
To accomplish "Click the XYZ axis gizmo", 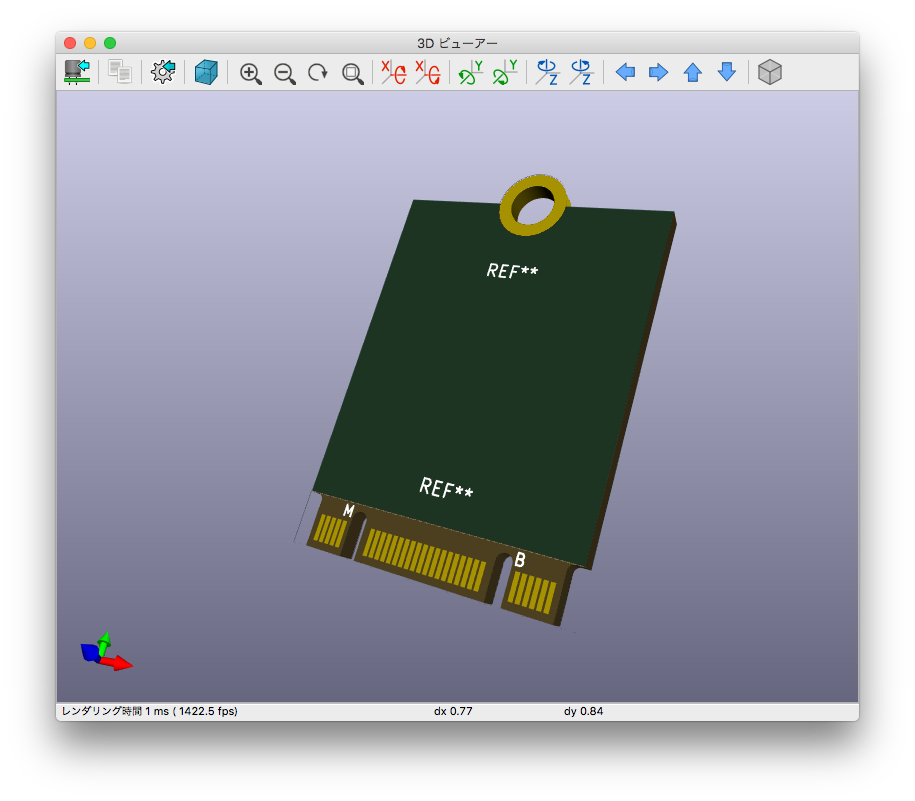I will [106, 652].
